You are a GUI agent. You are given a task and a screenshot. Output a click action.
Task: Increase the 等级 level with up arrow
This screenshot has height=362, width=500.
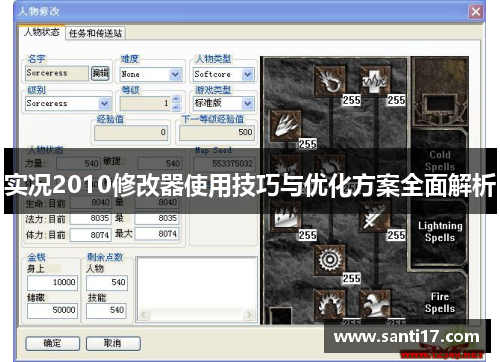(176, 99)
